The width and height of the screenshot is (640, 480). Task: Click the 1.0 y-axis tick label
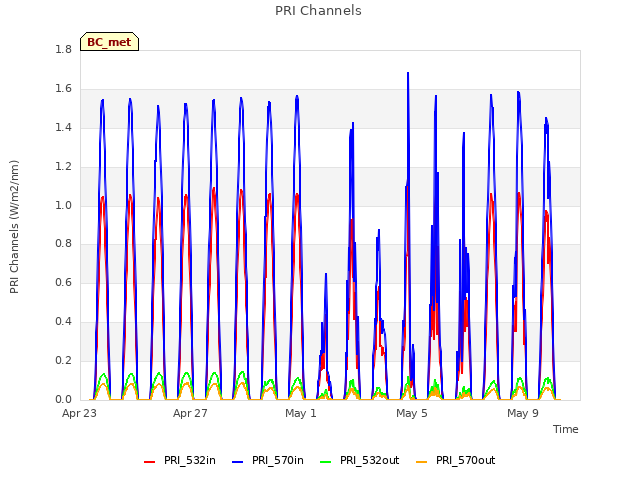coord(63,205)
